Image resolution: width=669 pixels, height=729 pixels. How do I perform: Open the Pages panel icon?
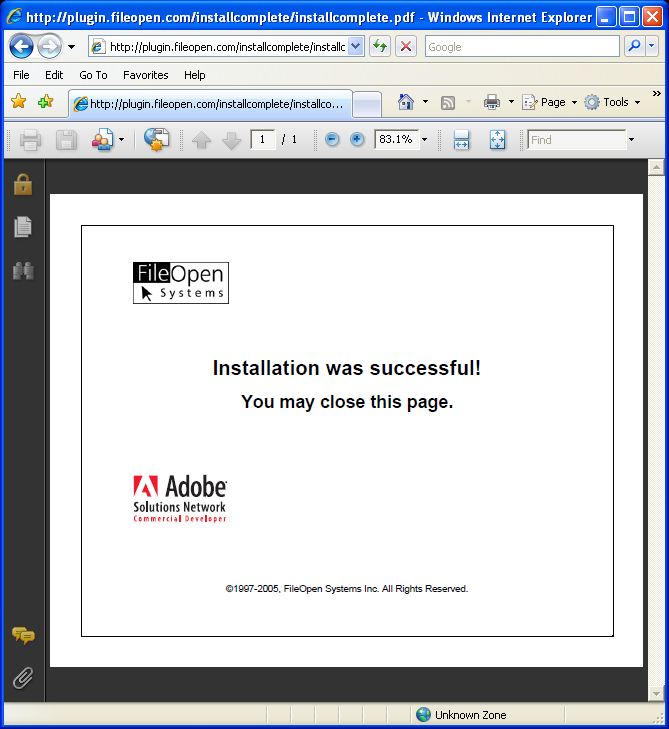coord(23,227)
